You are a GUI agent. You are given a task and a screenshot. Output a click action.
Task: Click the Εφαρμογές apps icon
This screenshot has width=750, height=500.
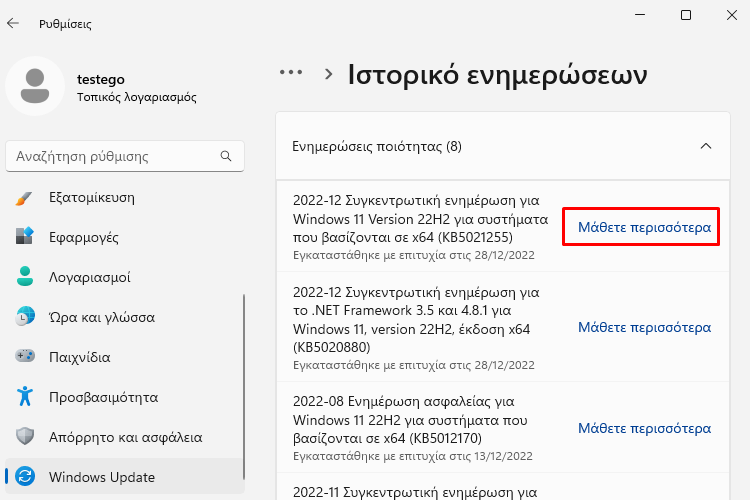(x=24, y=236)
